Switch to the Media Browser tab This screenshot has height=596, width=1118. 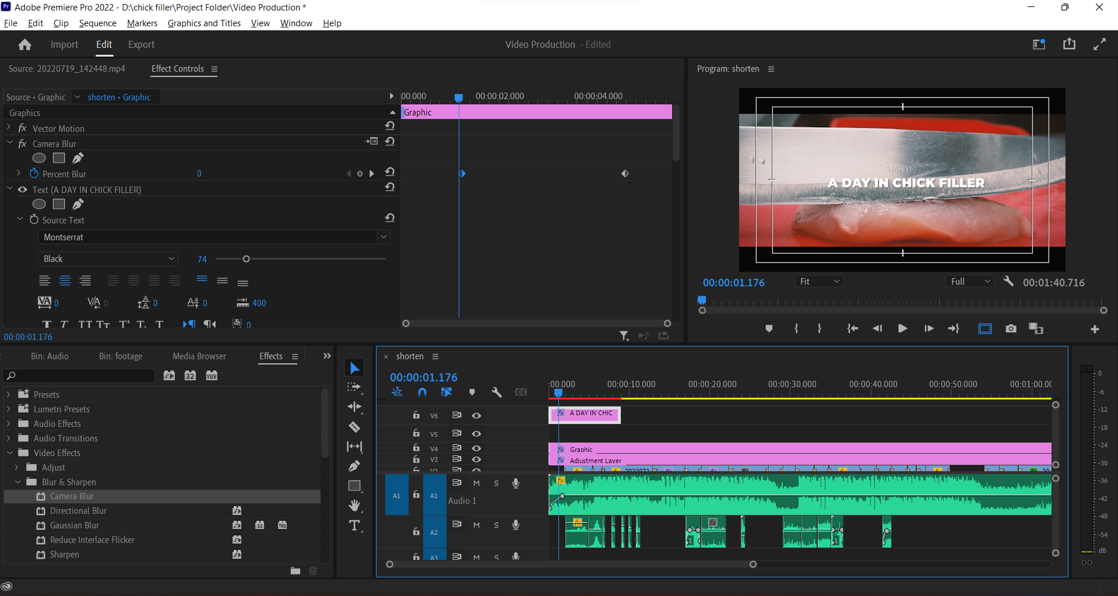199,356
